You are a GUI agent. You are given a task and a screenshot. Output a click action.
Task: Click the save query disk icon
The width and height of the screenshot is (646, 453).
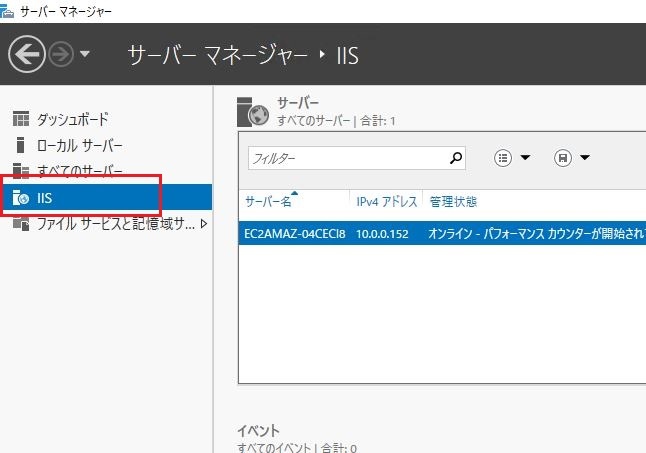pos(563,158)
